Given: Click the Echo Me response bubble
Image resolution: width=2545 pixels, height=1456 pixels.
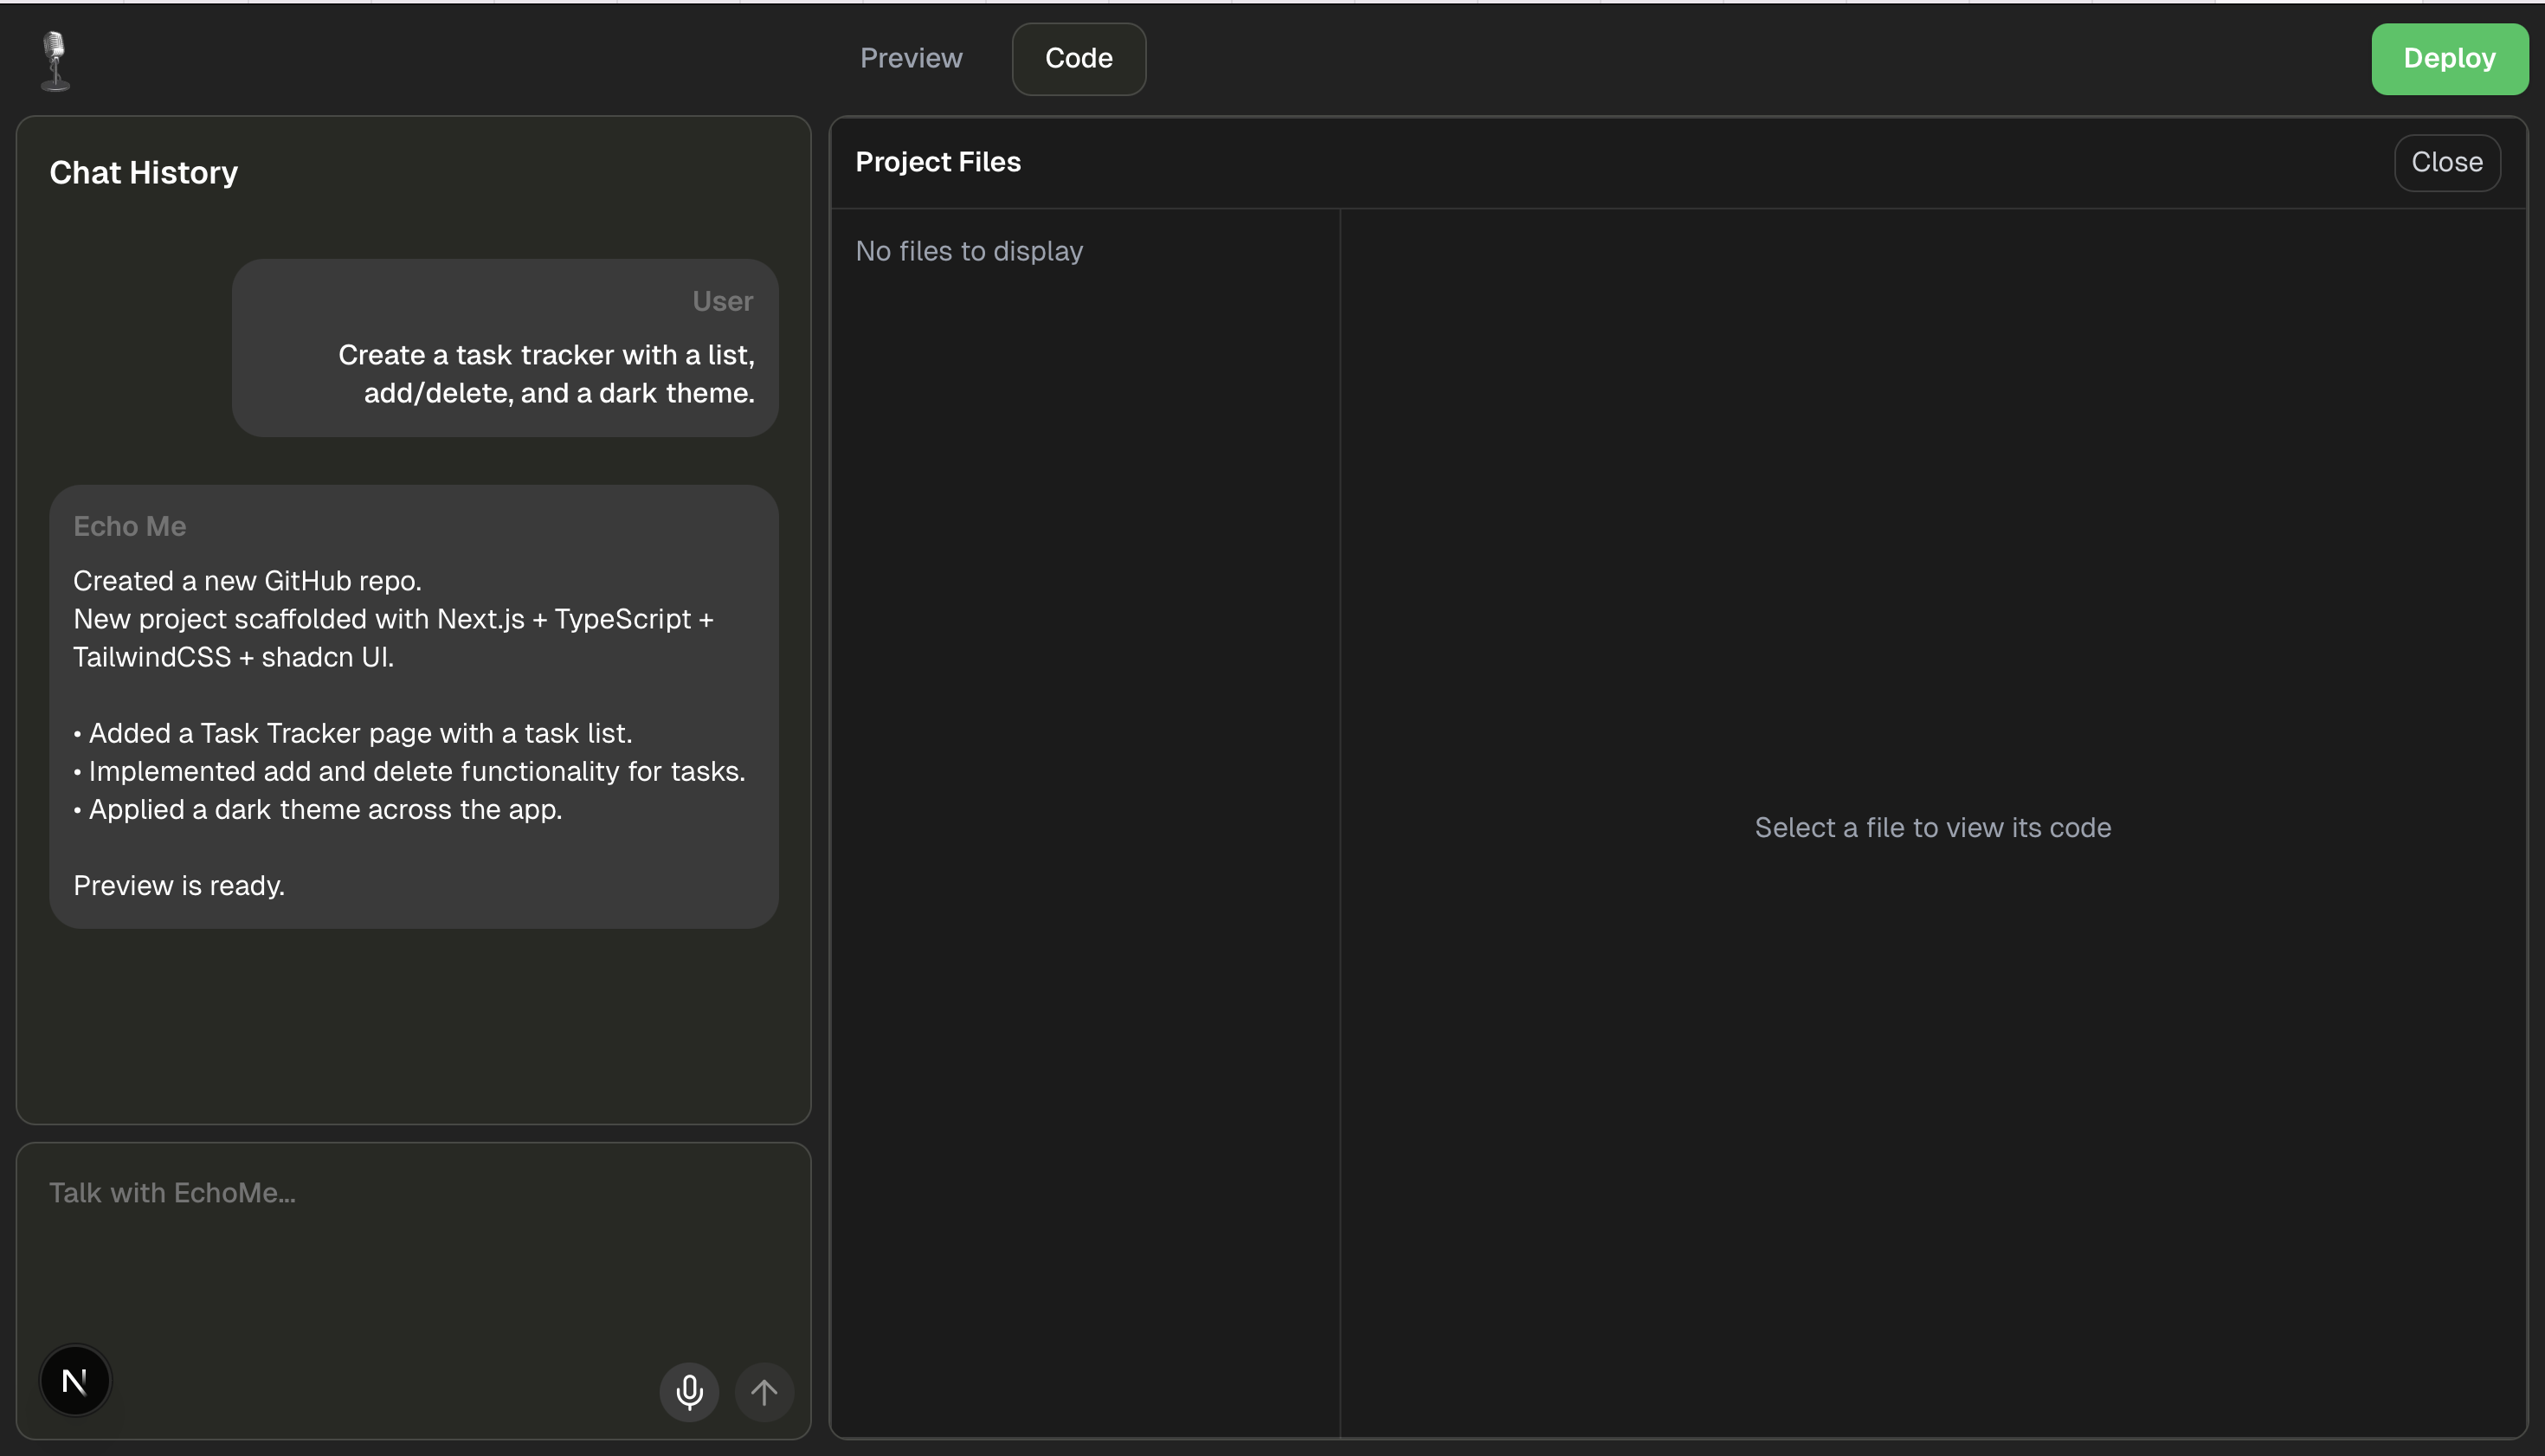Looking at the screenshot, I should 413,706.
